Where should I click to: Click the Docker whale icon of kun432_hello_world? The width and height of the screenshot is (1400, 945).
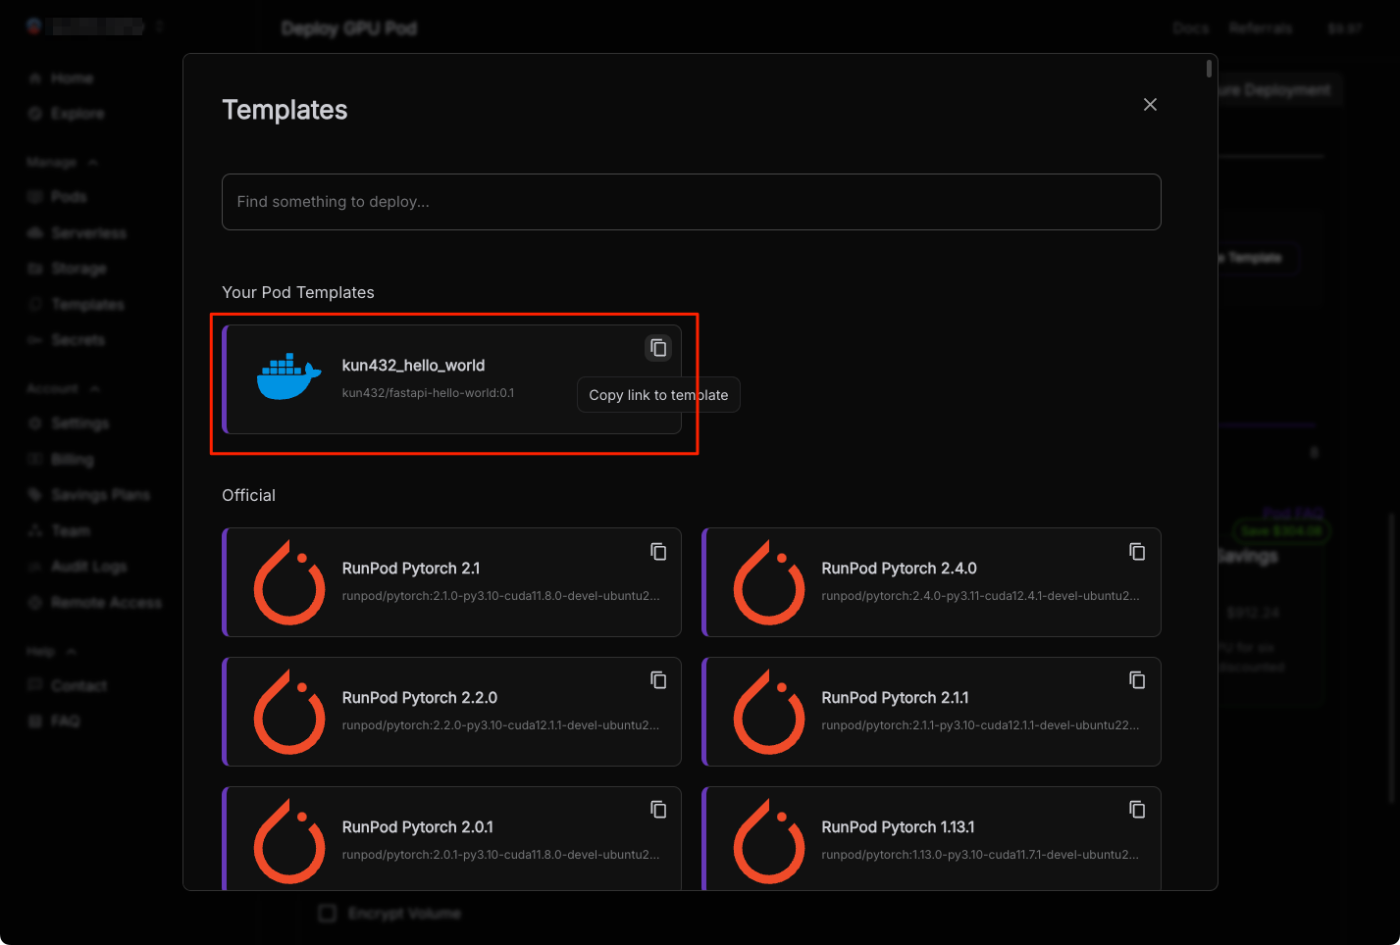(x=289, y=377)
